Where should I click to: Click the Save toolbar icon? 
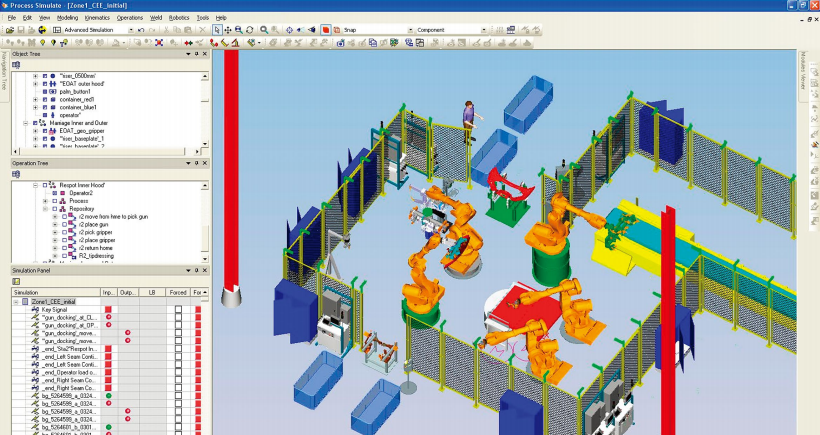pyautogui.click(x=21, y=30)
